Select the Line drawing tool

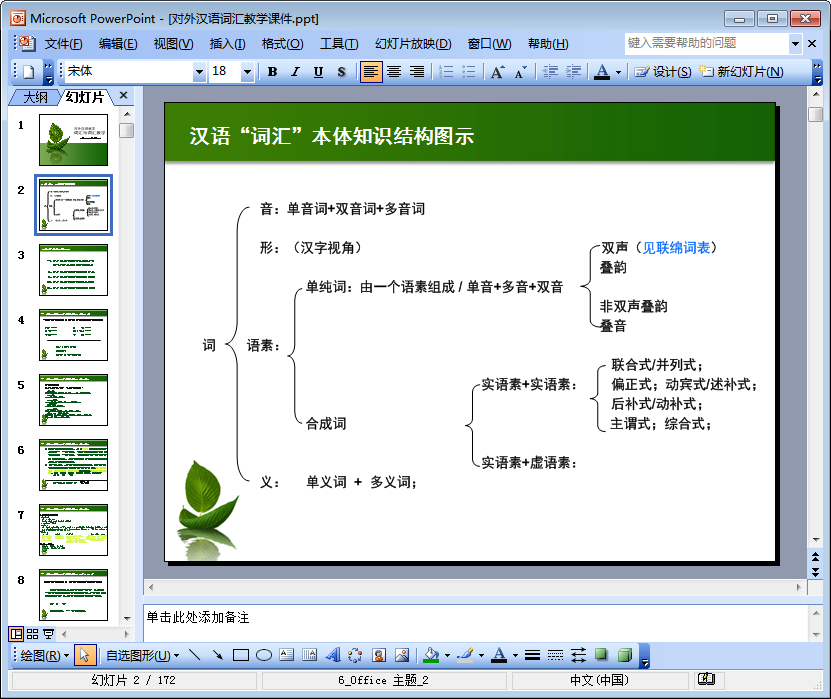(195, 656)
